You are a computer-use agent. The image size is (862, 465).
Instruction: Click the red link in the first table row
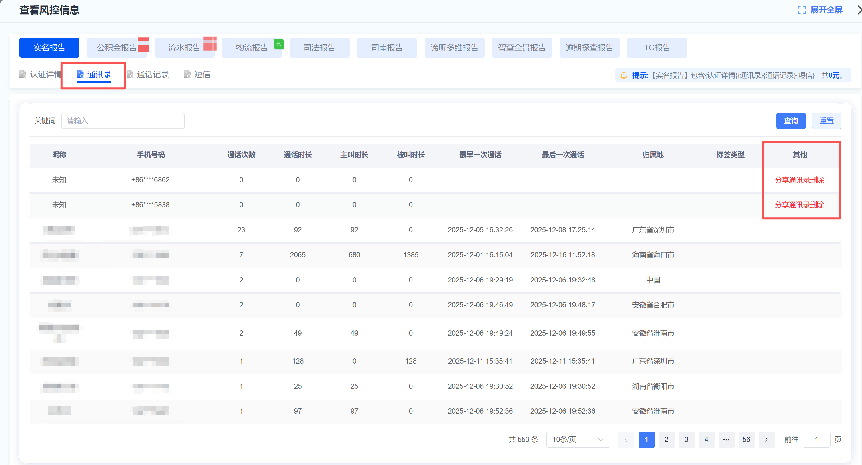click(x=801, y=180)
